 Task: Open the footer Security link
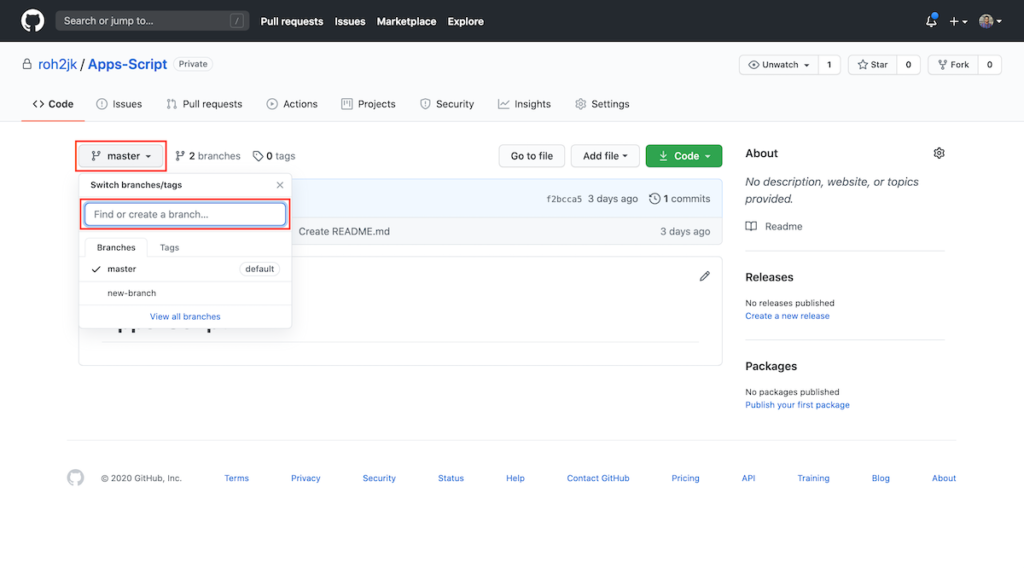point(379,478)
